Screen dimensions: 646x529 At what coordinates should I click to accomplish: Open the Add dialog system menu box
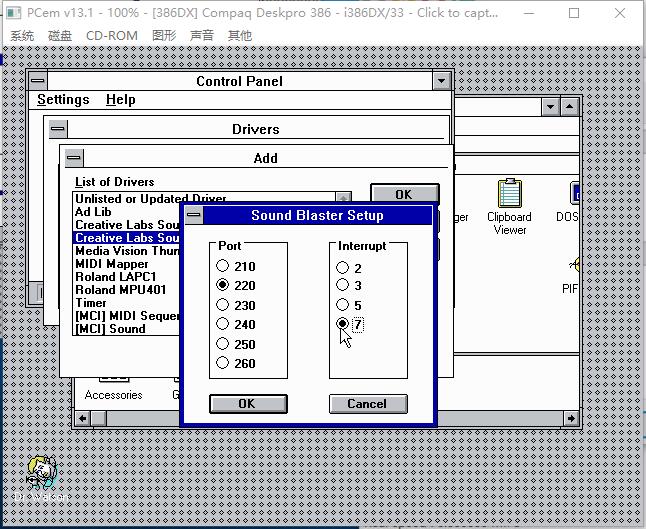[x=74, y=158]
